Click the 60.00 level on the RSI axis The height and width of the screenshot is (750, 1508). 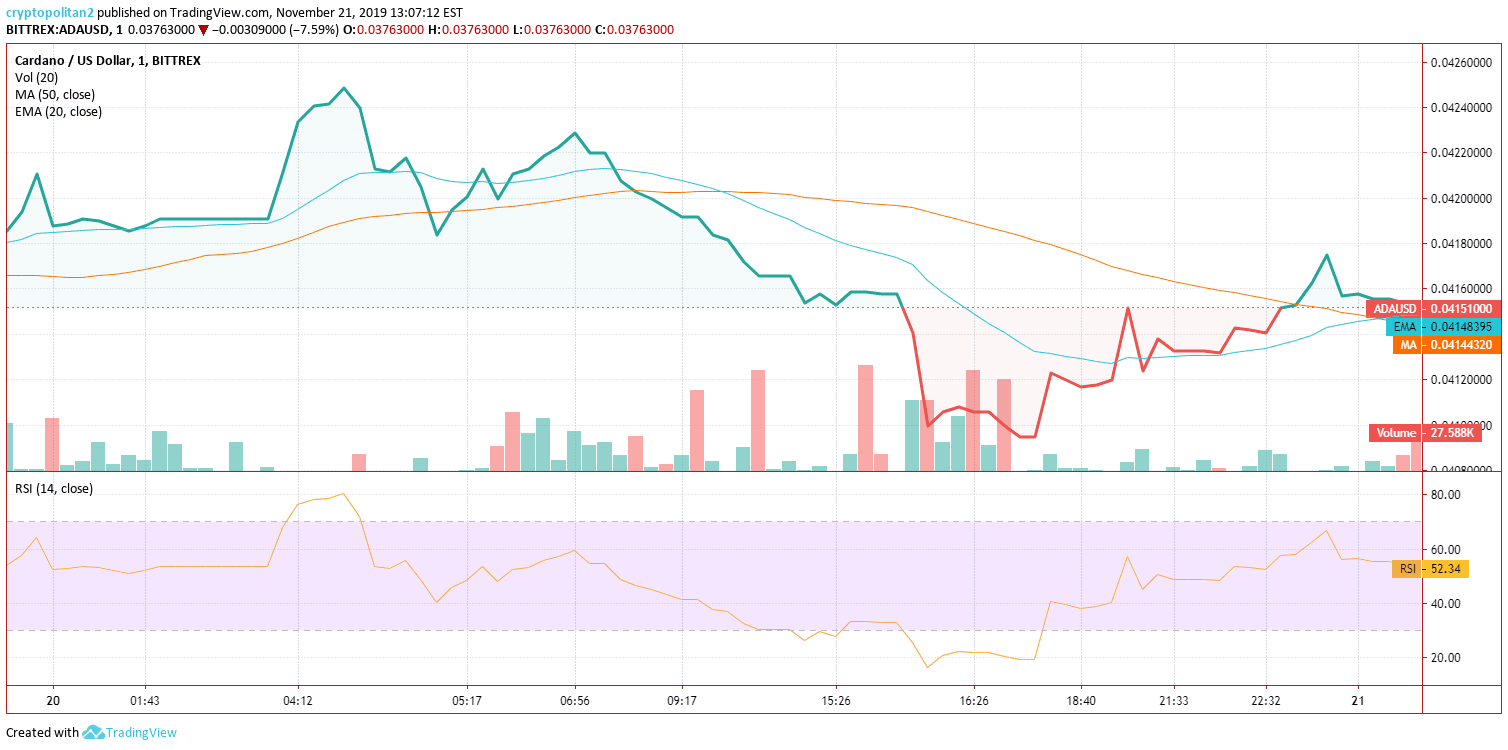pyautogui.click(x=1447, y=550)
